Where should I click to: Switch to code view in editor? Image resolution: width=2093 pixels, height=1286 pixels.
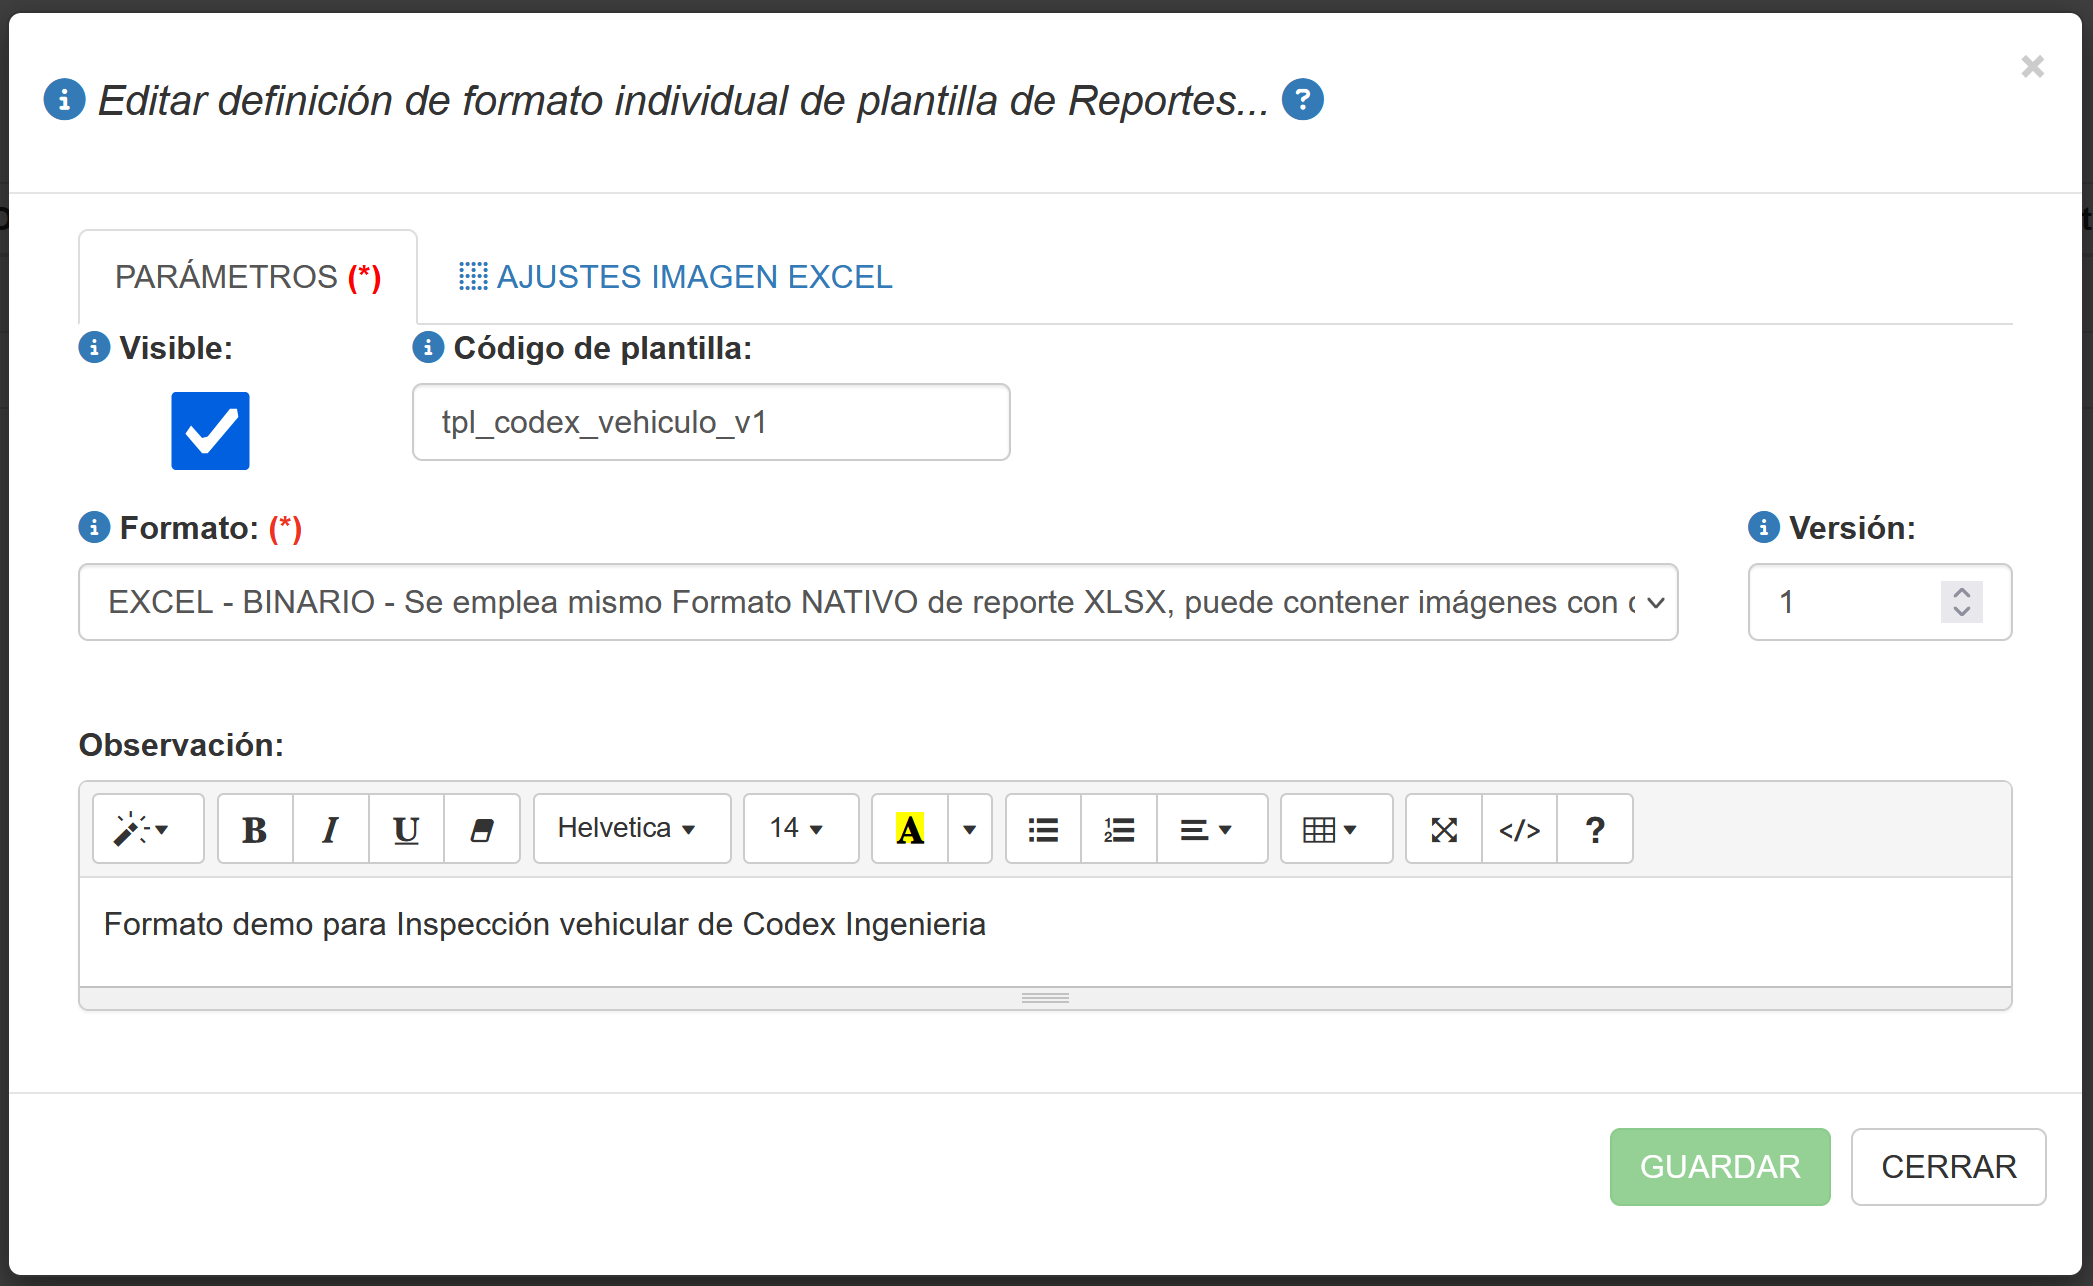coord(1519,829)
